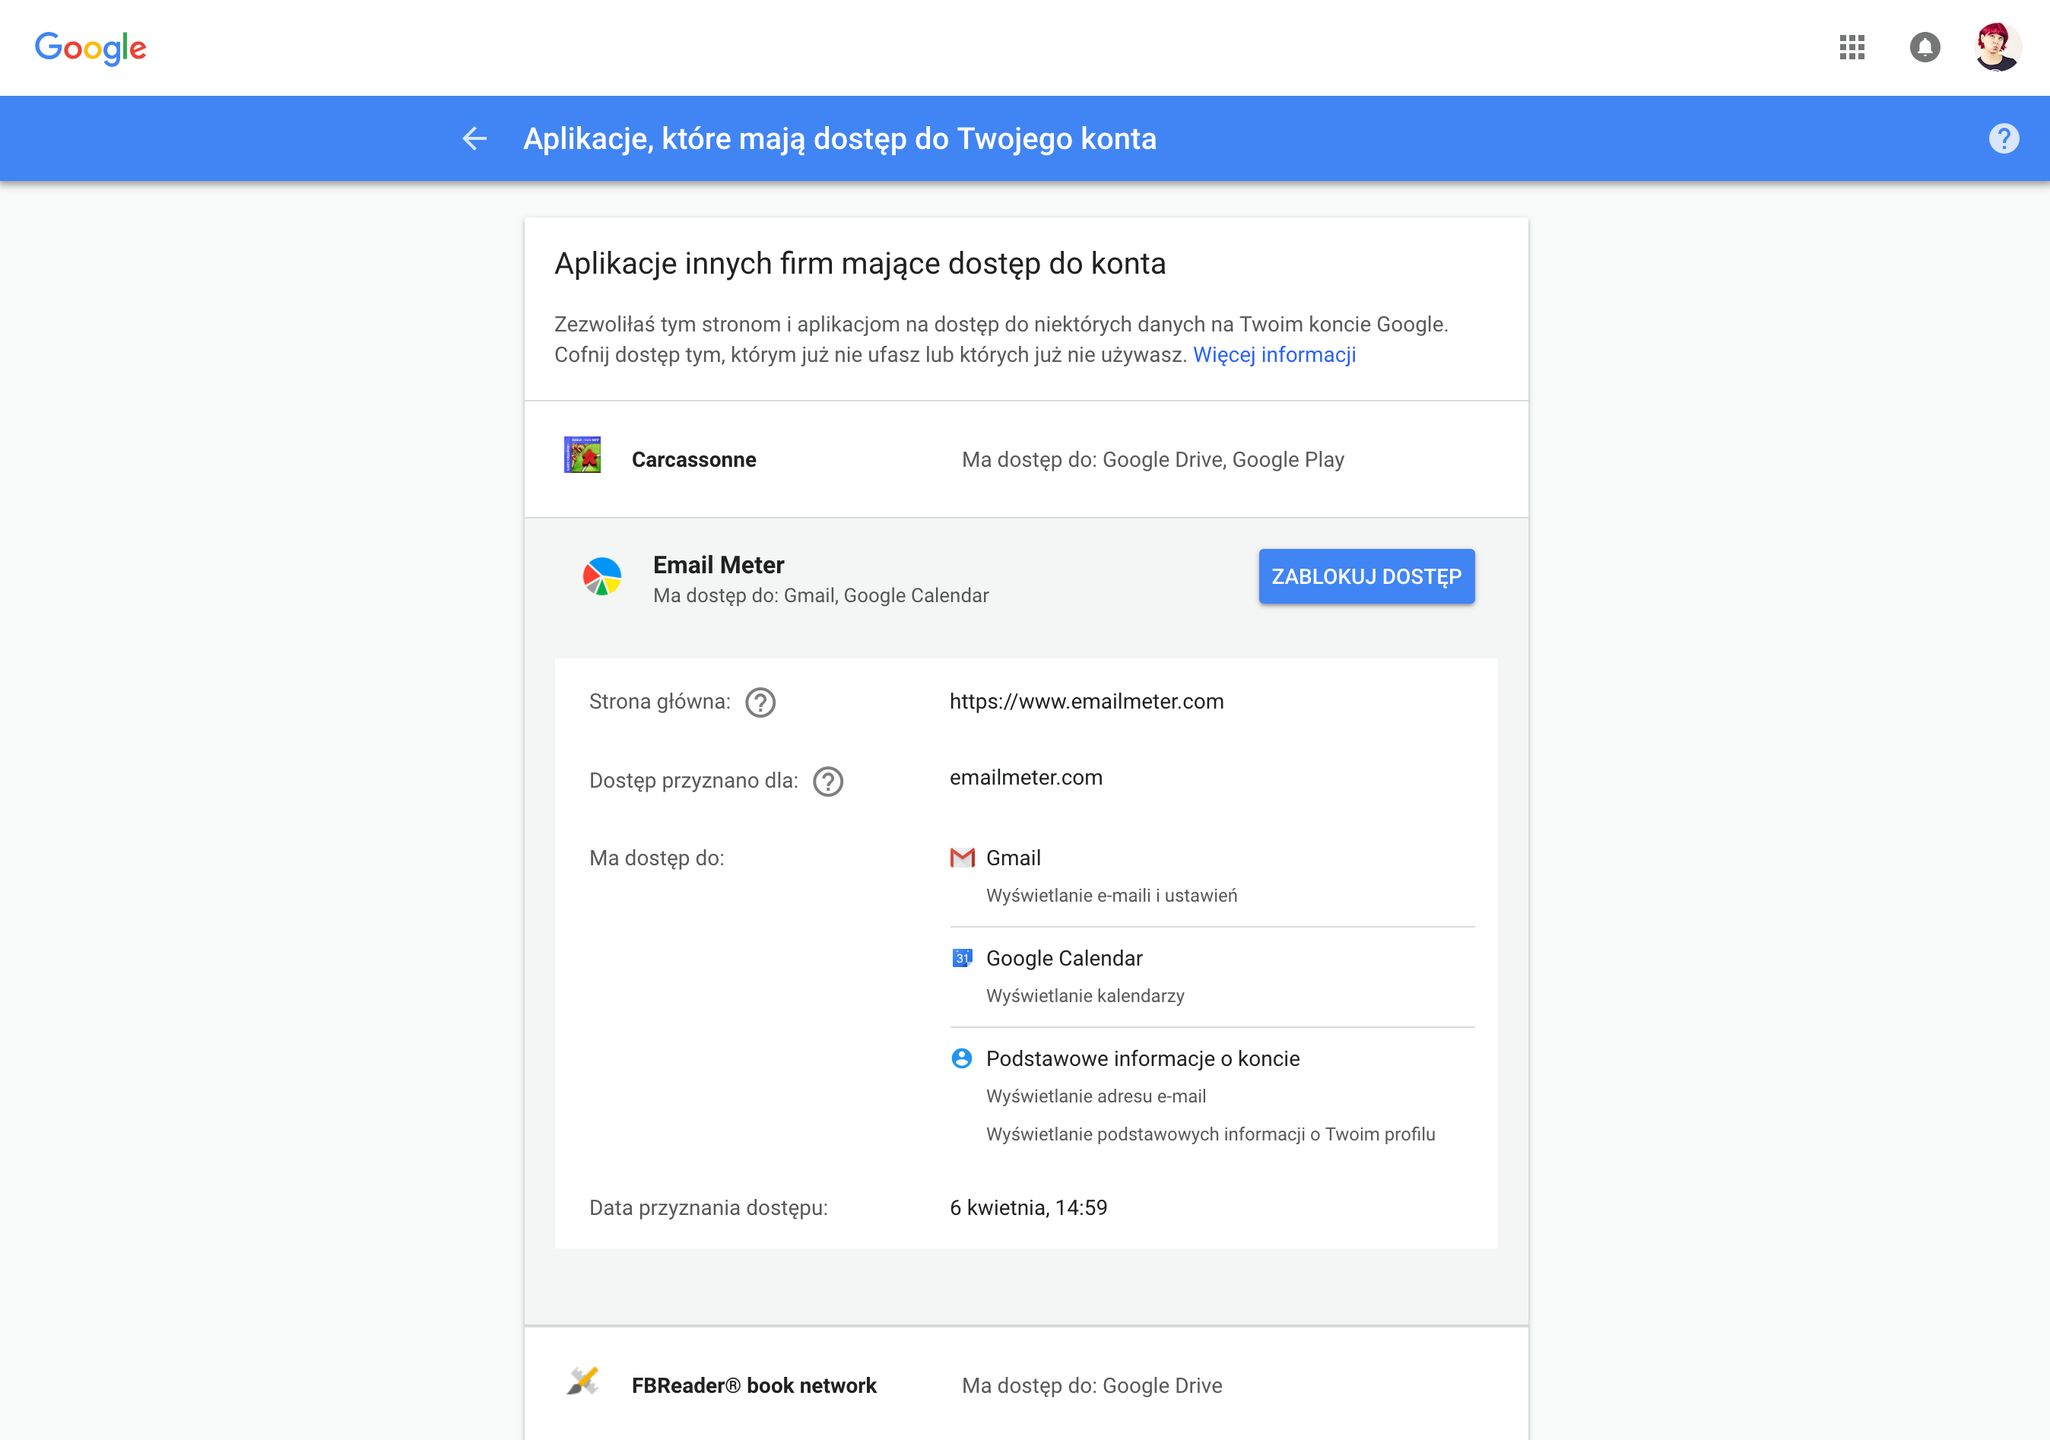The width and height of the screenshot is (2050, 1440).
Task: Open the Więcej informacji link
Action: [x=1274, y=355]
